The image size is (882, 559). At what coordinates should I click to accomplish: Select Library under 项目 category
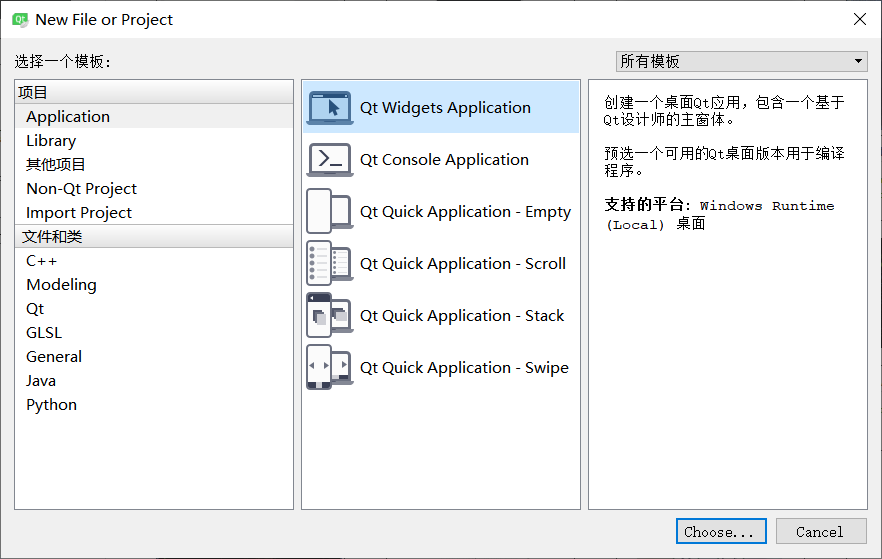coord(51,141)
